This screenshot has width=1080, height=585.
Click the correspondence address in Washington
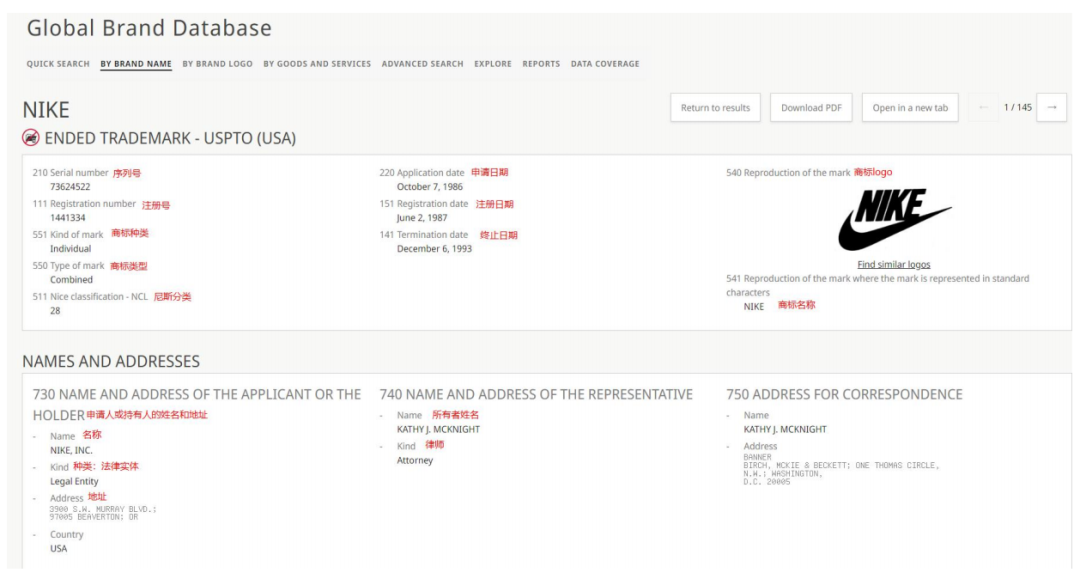pyautogui.click(x=840, y=469)
